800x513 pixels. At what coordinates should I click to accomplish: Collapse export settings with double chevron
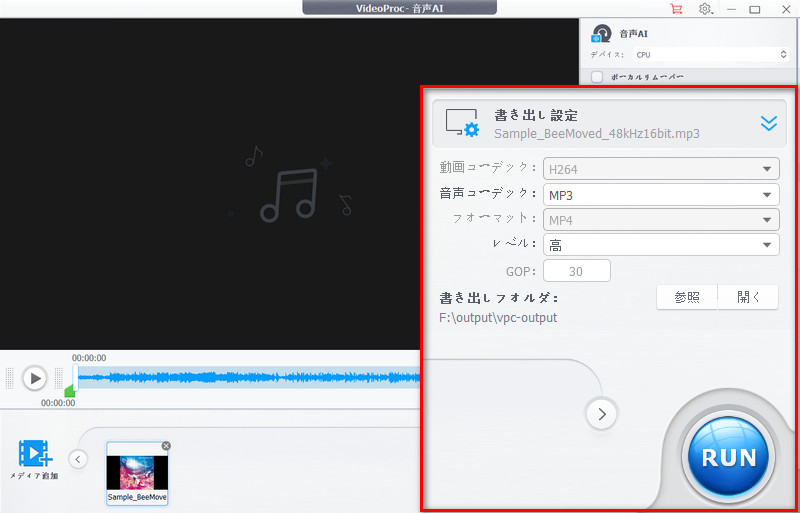click(x=768, y=123)
